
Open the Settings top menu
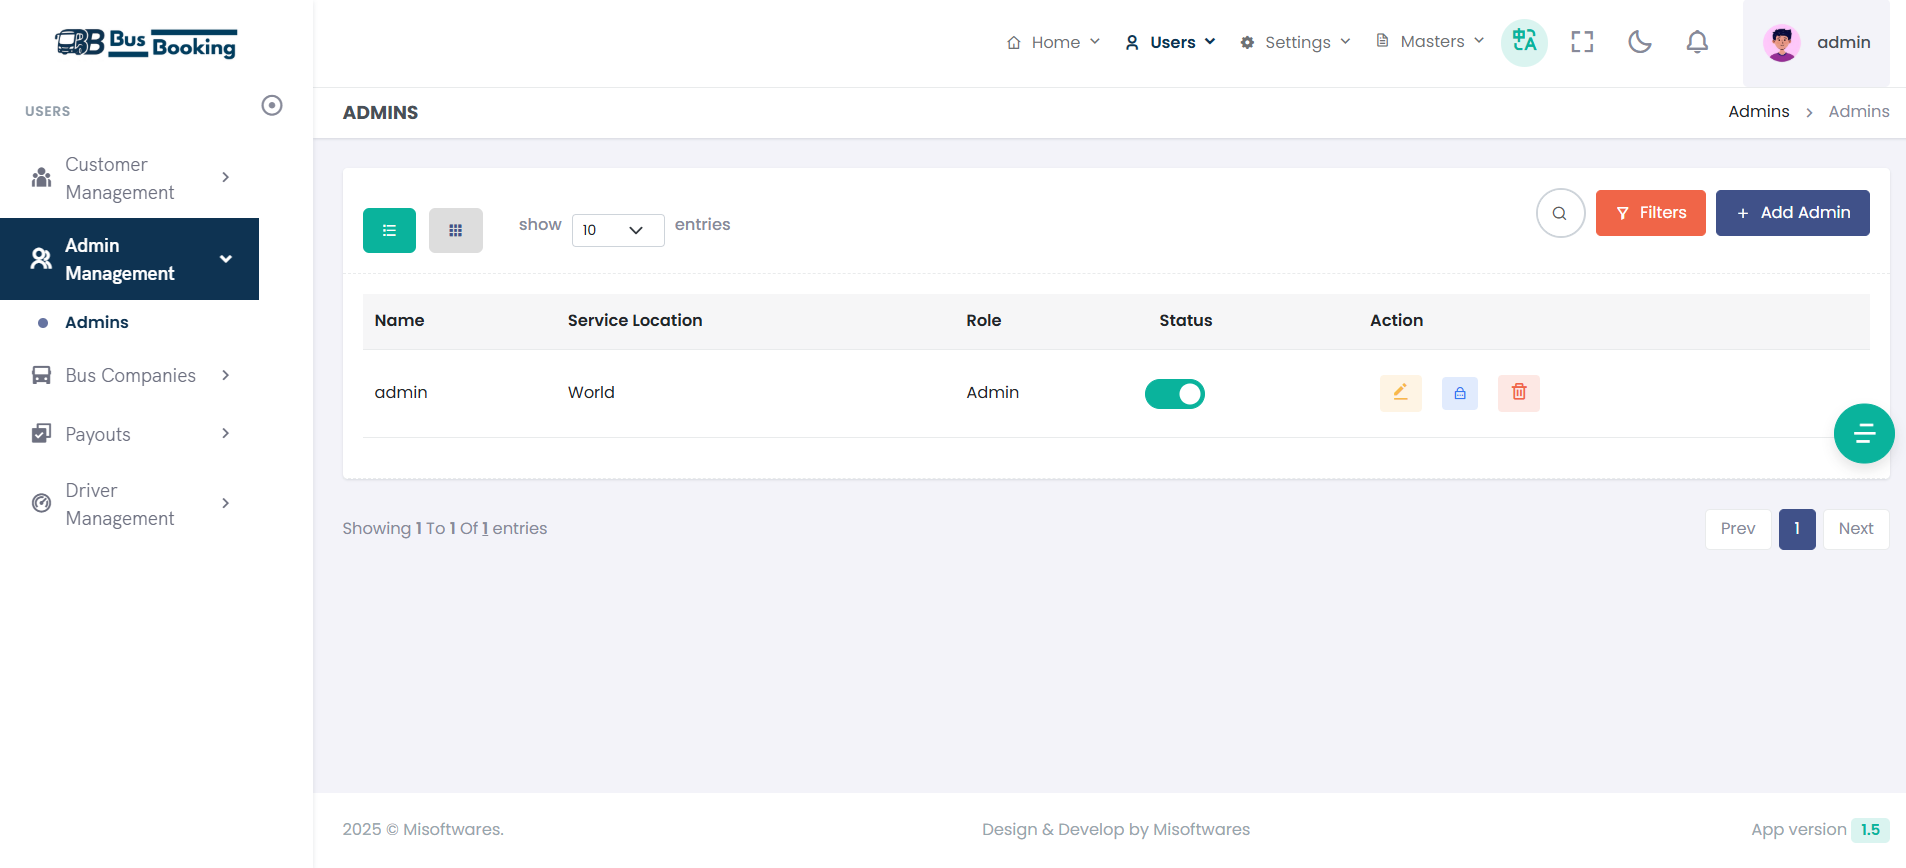tap(1295, 42)
